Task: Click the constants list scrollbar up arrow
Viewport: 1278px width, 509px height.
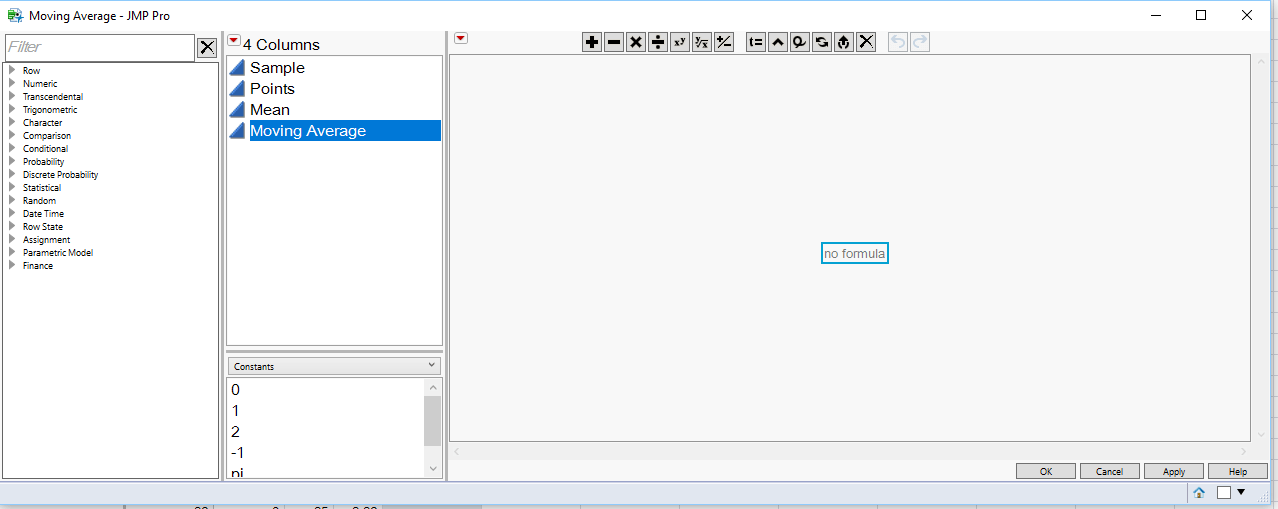Action: (x=433, y=387)
